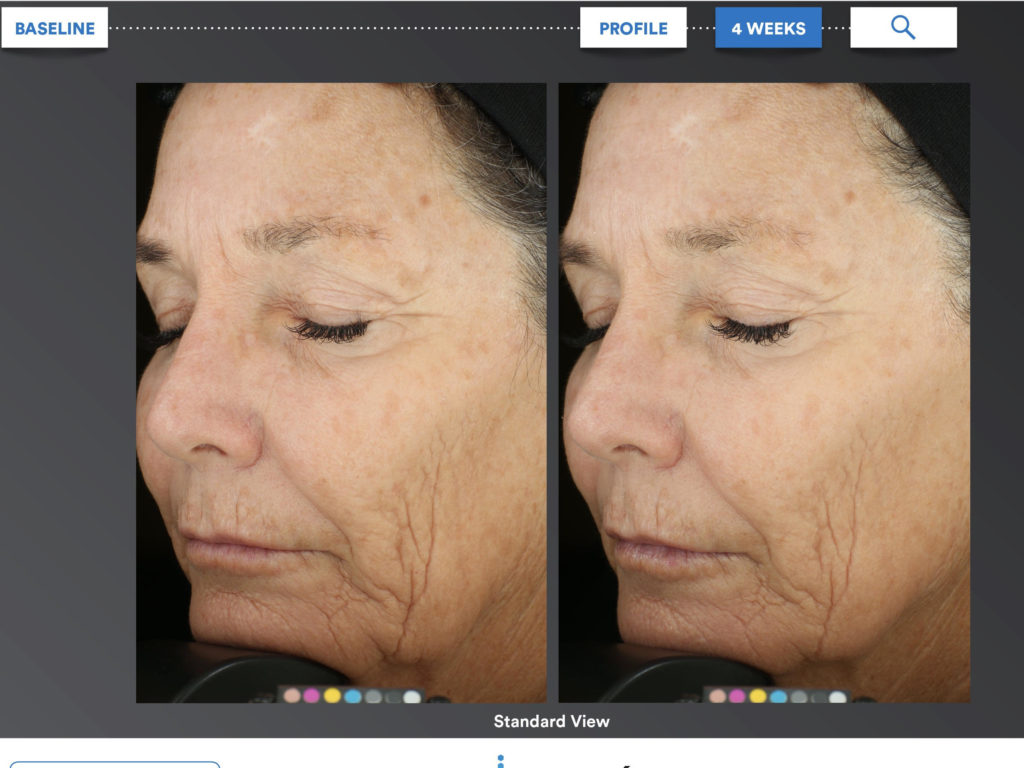Screen dimensions: 1024x768
Task: Click the Standard View caption
Action: click(x=552, y=721)
